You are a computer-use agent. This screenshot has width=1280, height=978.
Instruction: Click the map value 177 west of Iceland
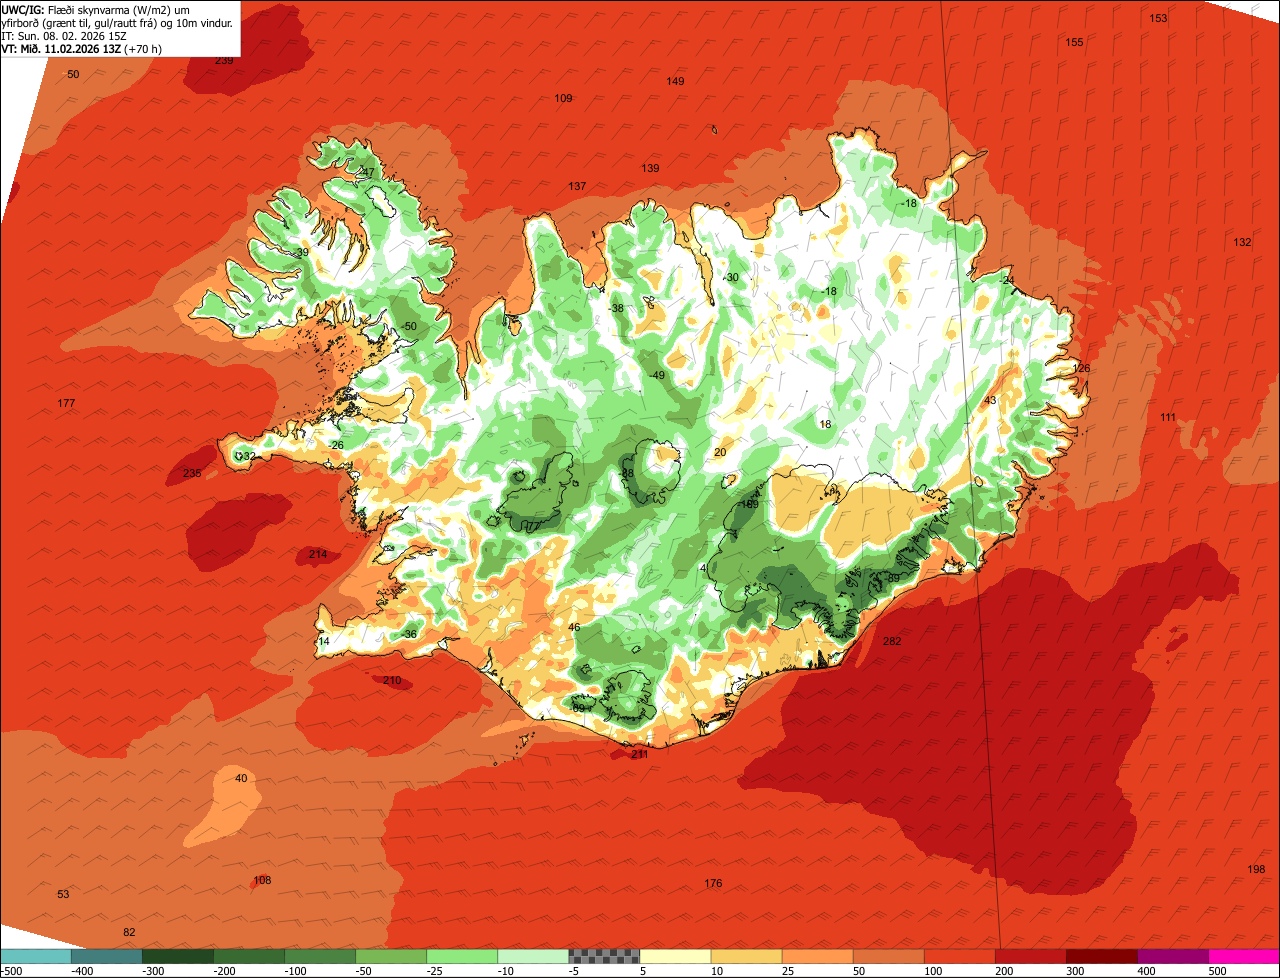click(x=66, y=403)
